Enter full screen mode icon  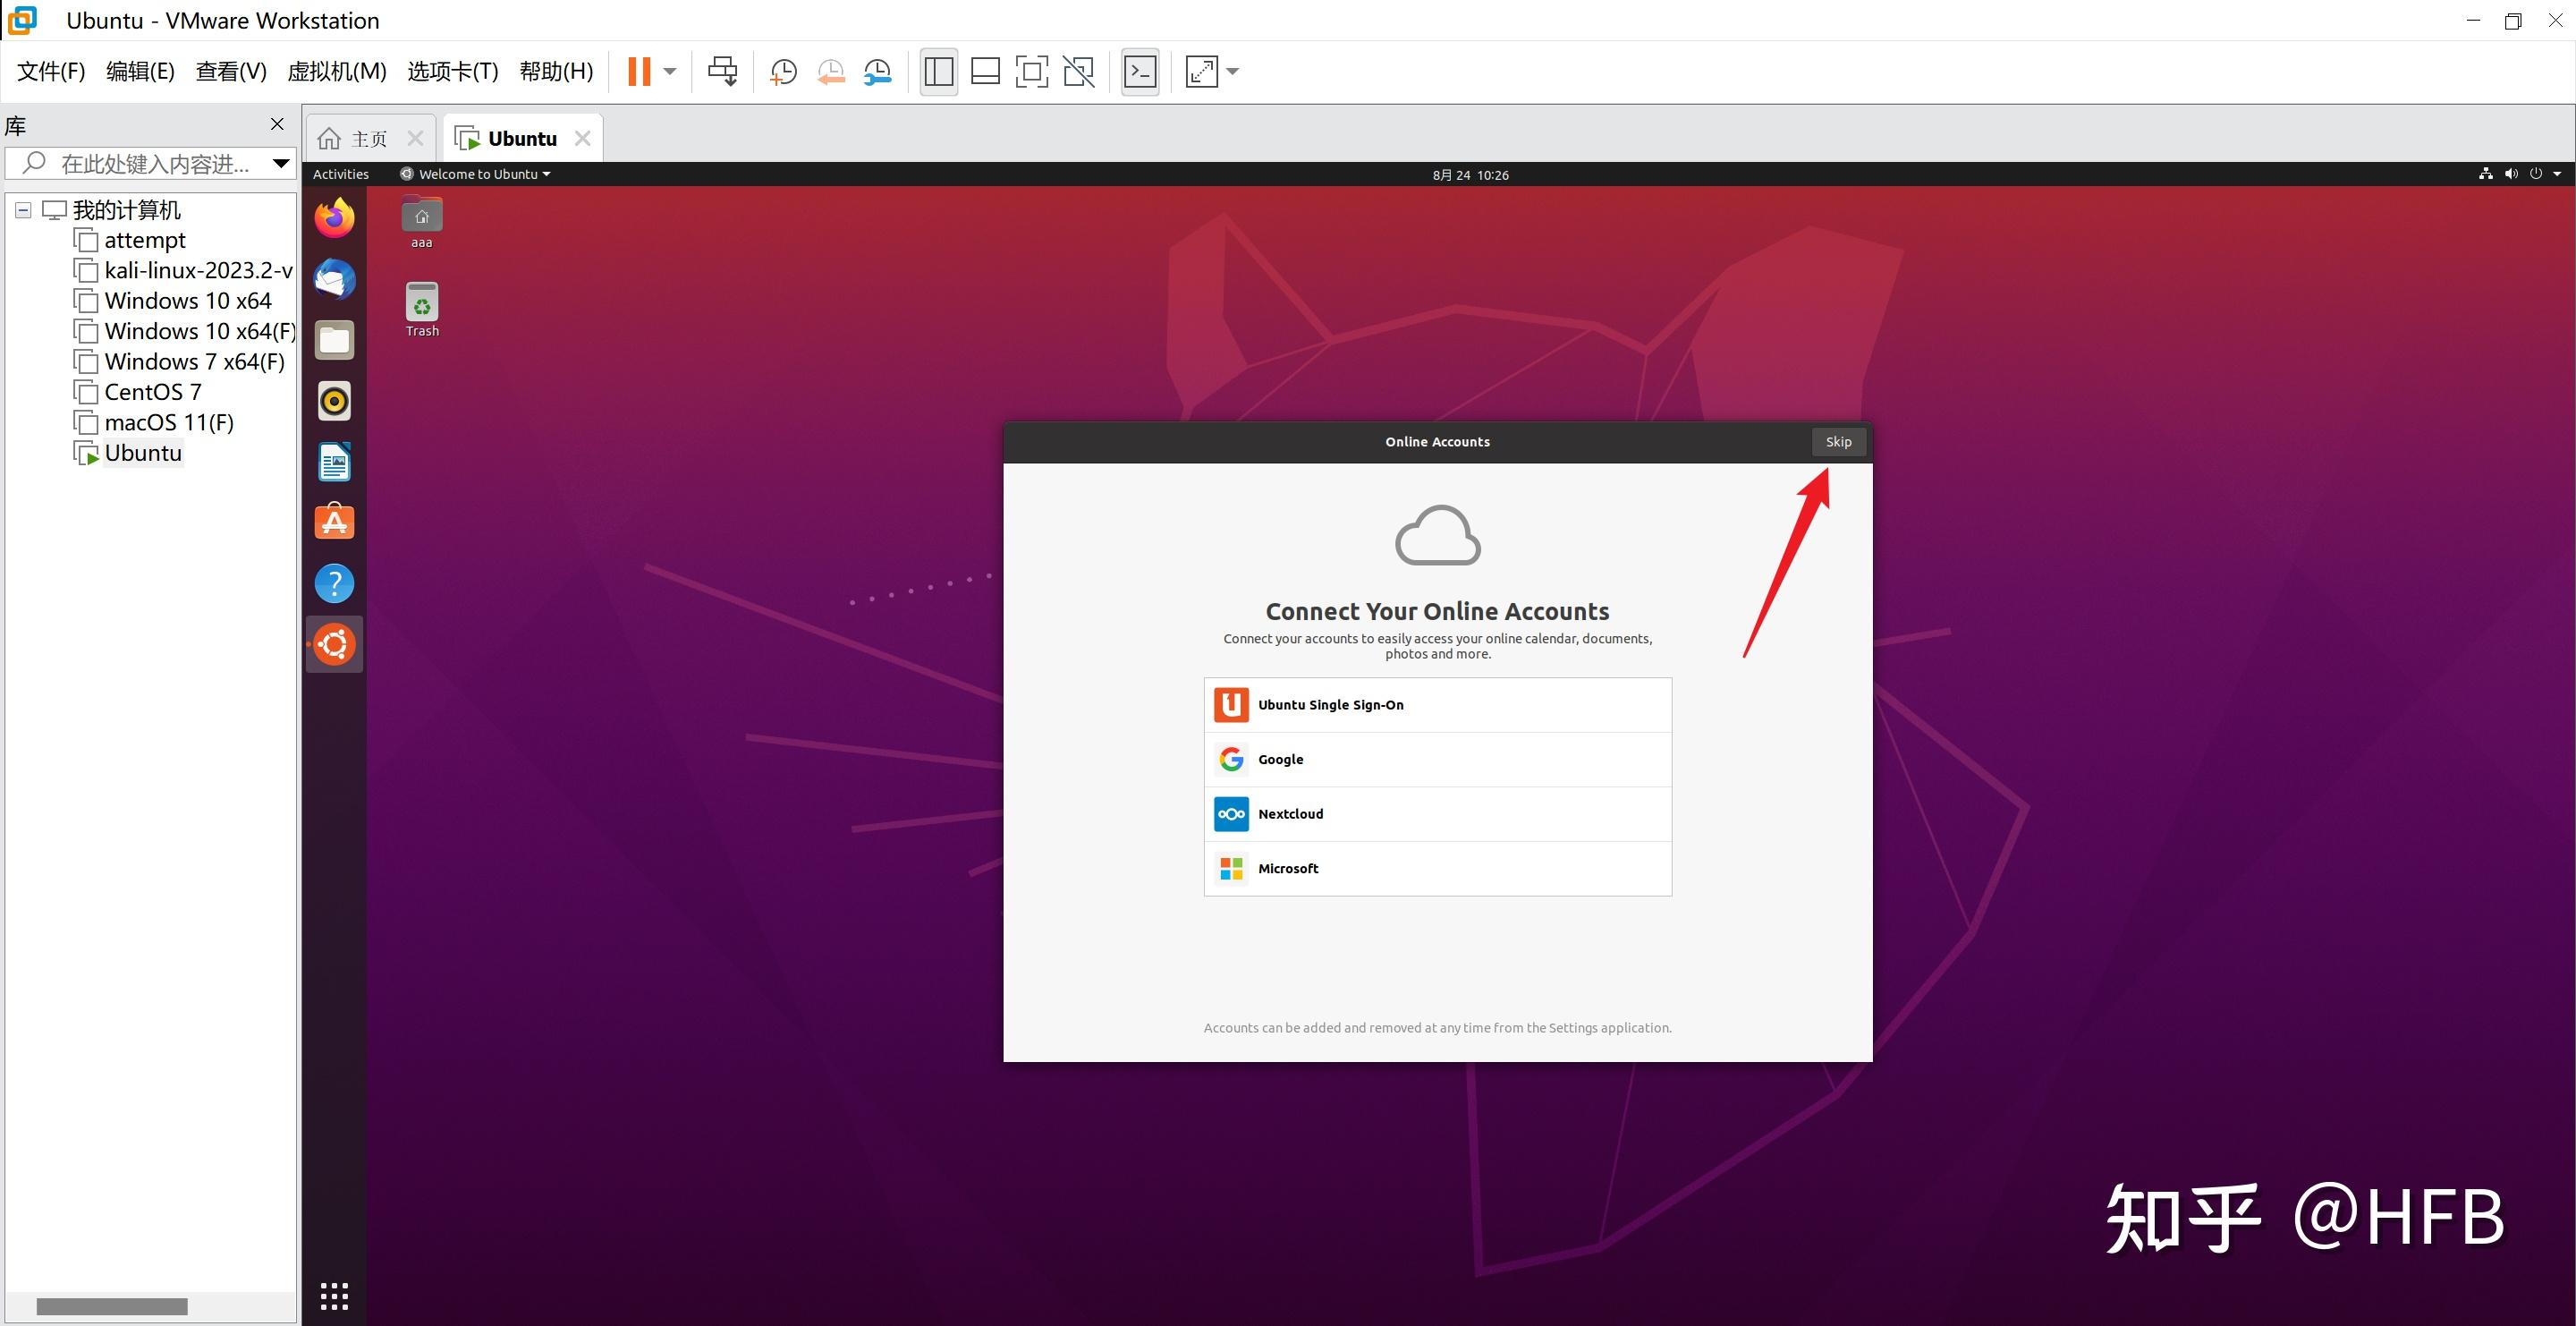(1031, 71)
